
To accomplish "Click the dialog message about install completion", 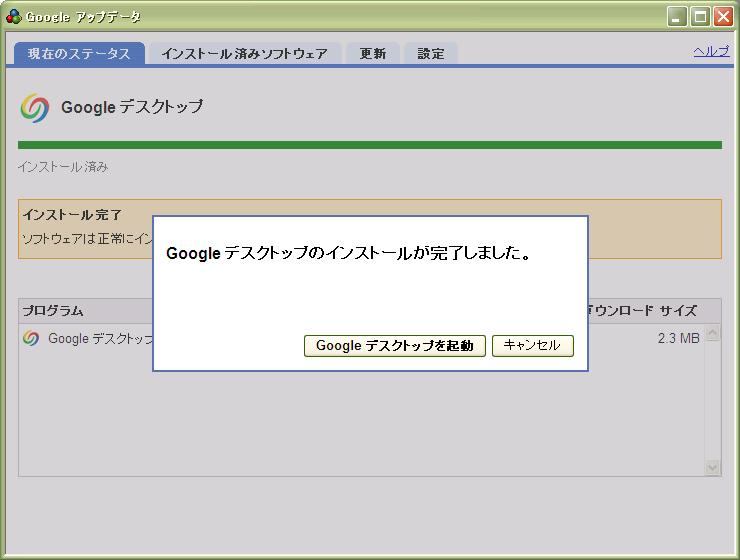I will click(x=349, y=253).
